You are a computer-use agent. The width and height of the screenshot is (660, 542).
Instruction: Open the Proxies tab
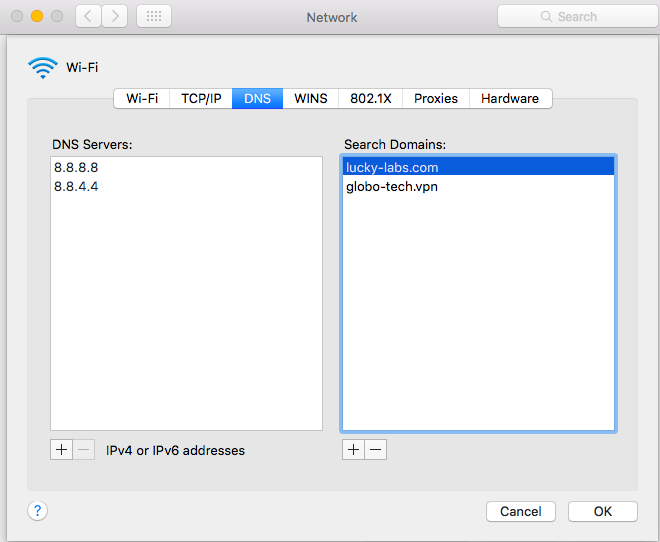click(x=436, y=99)
